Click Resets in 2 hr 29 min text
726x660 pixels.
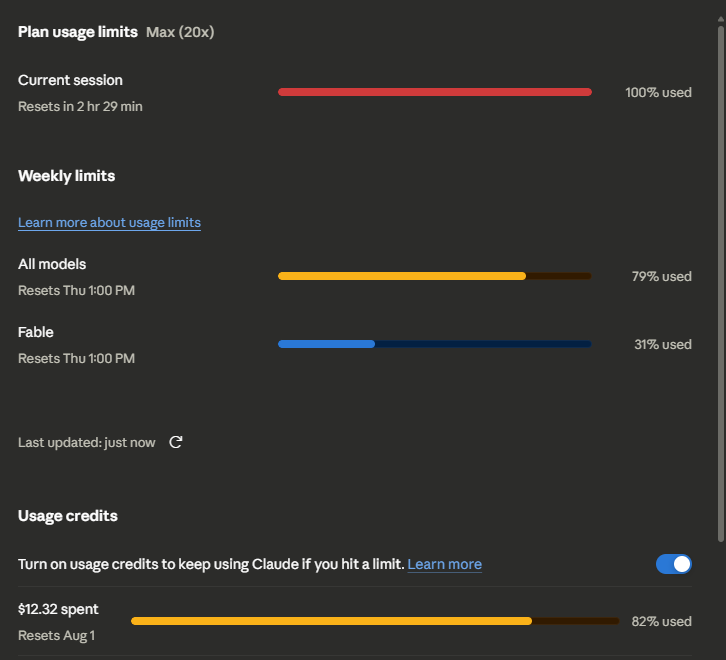click(x=80, y=107)
